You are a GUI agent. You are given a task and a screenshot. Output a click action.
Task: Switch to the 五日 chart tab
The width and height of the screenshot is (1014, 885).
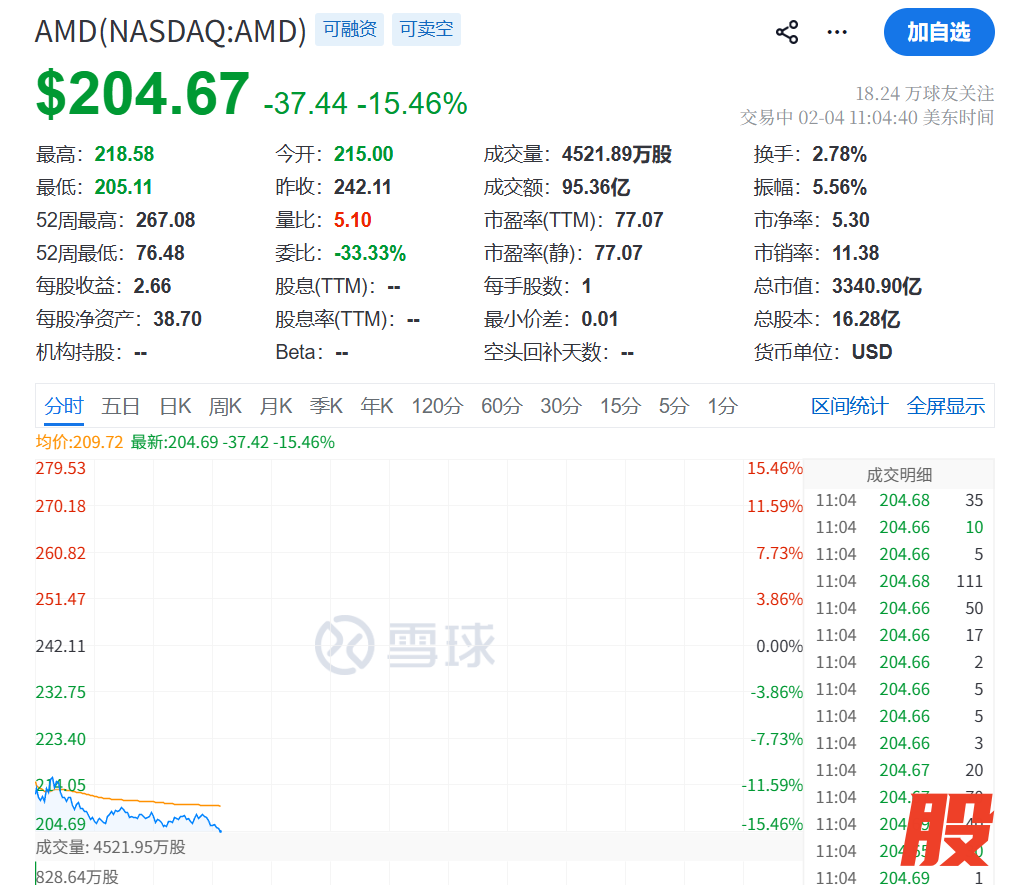pyautogui.click(x=121, y=406)
